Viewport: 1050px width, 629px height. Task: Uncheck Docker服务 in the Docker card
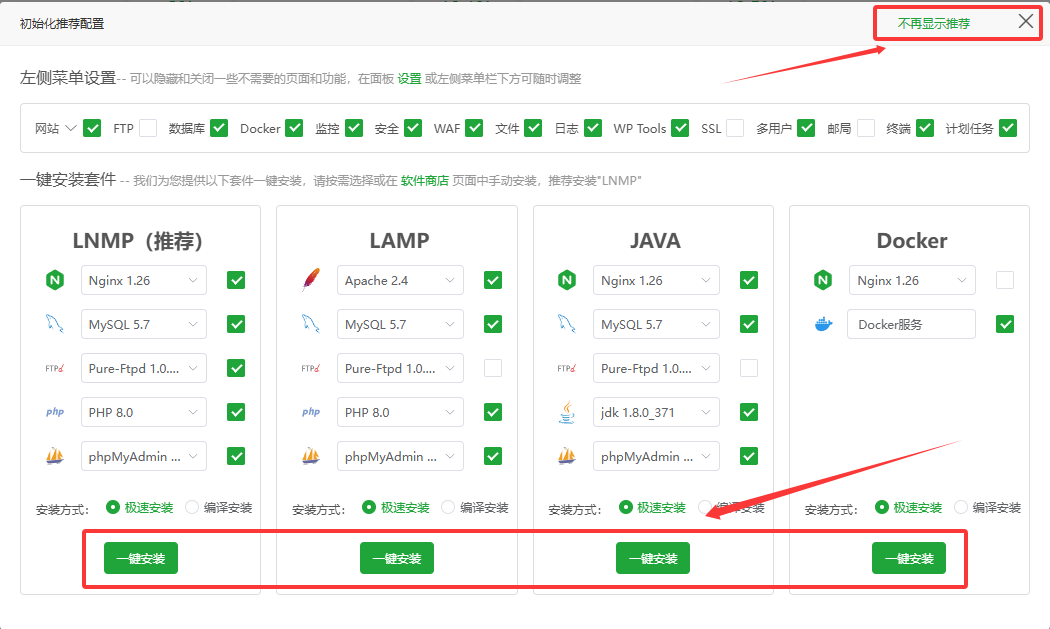point(1004,324)
